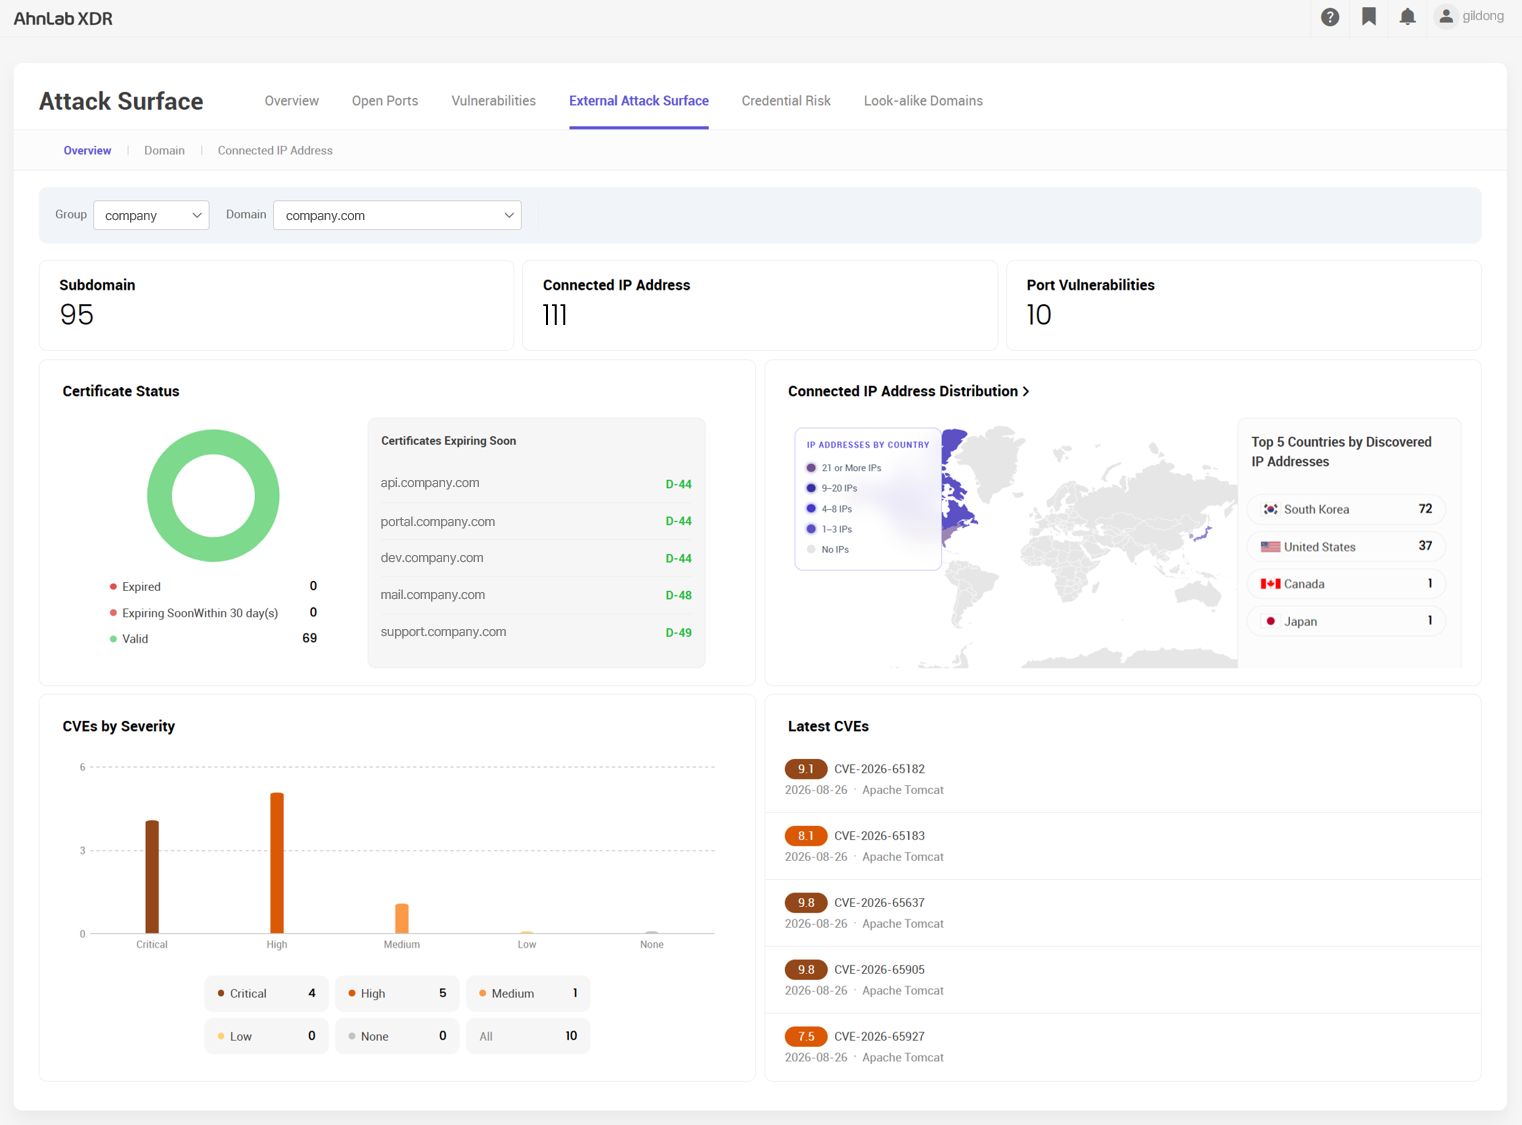Open the help question mark icon
This screenshot has width=1522, height=1125.
1329,17
